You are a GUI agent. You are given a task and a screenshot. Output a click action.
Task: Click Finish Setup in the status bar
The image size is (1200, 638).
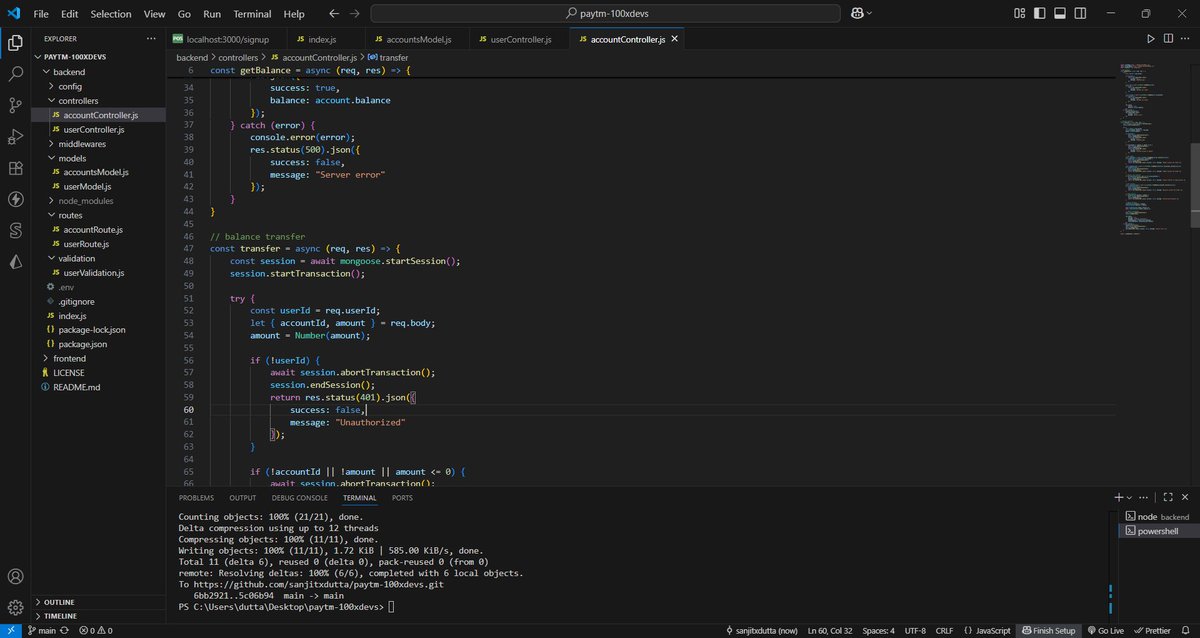point(1048,630)
